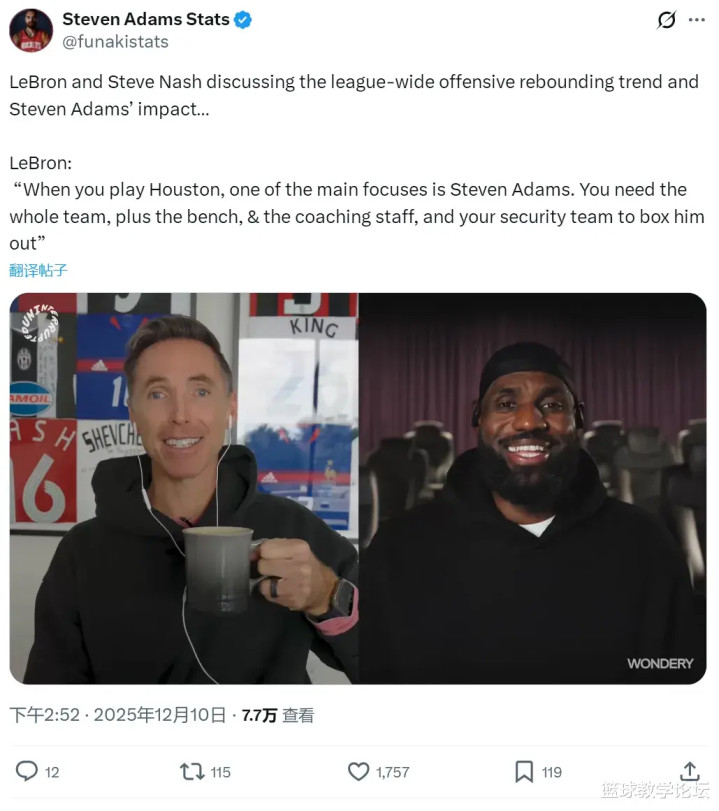The width and height of the screenshot is (719, 811).
Task: Click the reply speech bubble icon
Action: coord(26,771)
